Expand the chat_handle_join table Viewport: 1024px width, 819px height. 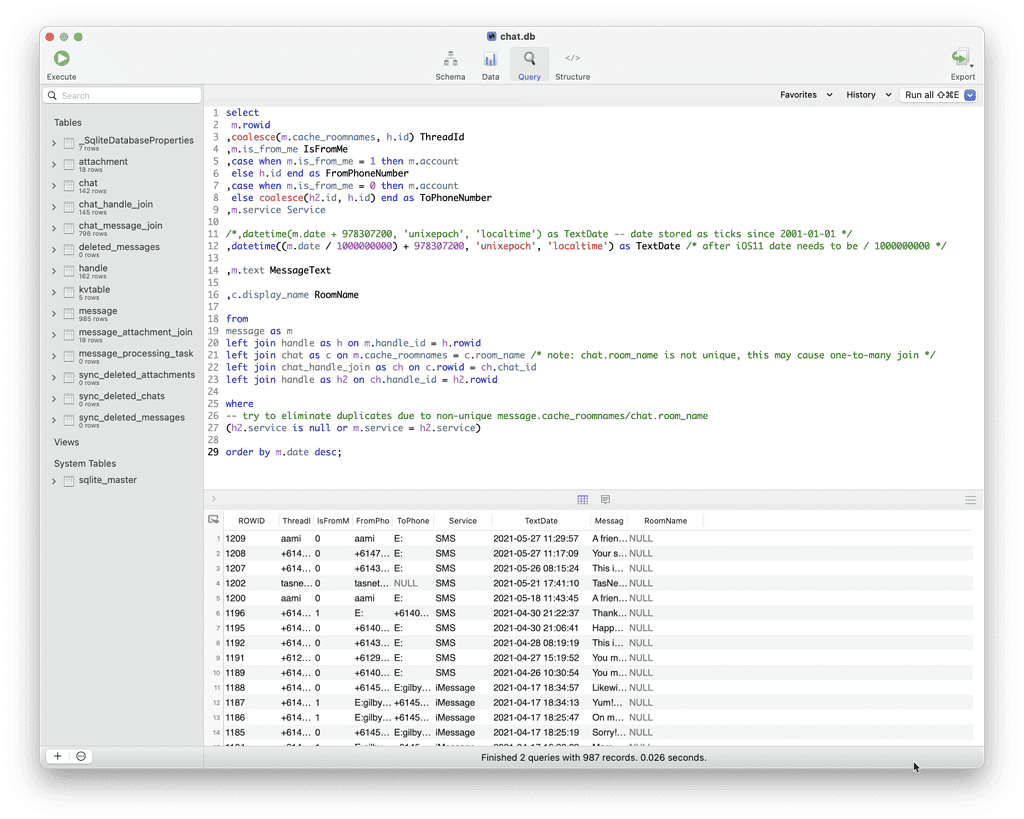pyautogui.click(x=54, y=207)
